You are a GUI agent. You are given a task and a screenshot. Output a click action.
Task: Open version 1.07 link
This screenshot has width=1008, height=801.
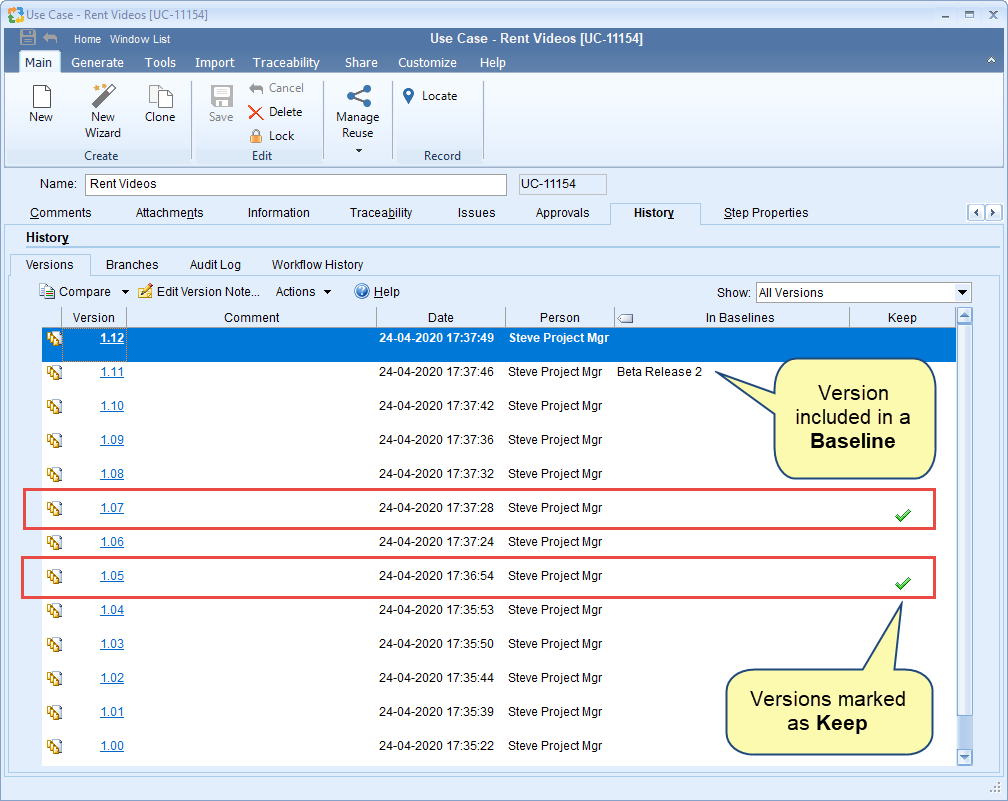pos(112,508)
